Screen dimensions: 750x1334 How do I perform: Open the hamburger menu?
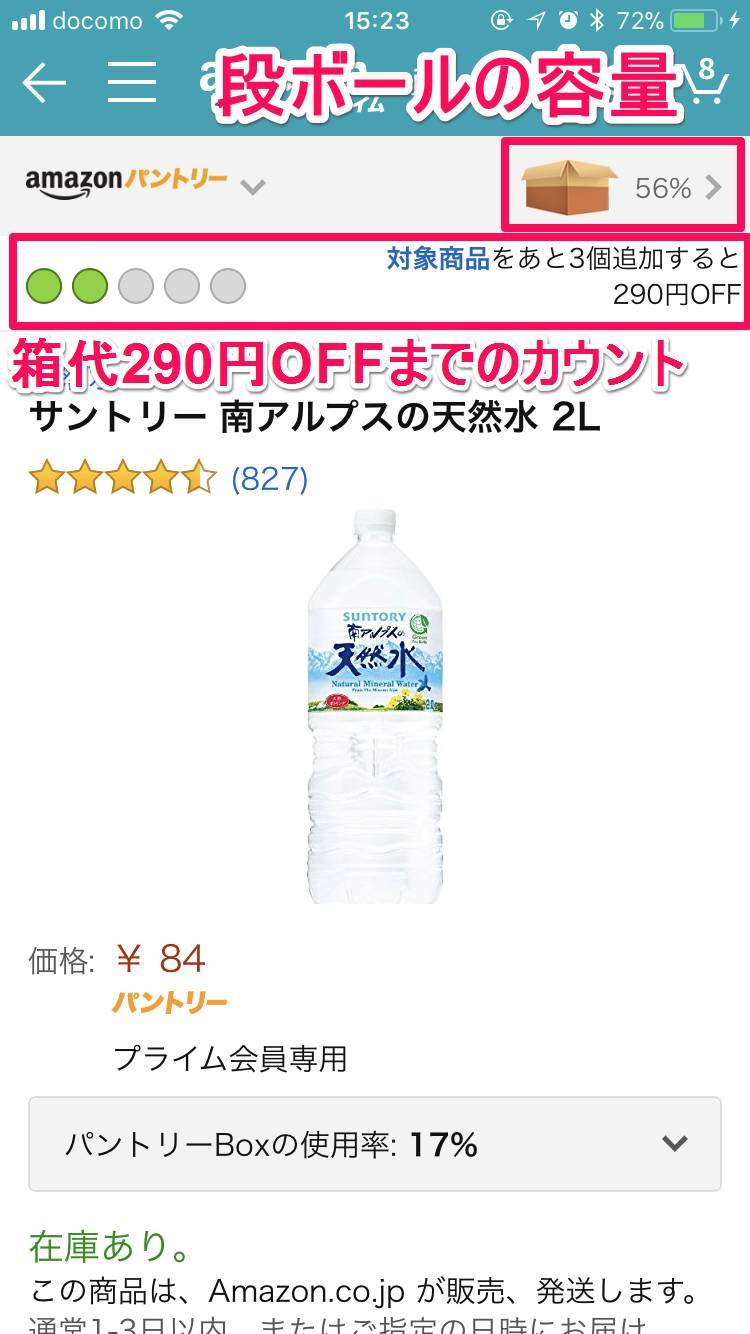pos(132,83)
